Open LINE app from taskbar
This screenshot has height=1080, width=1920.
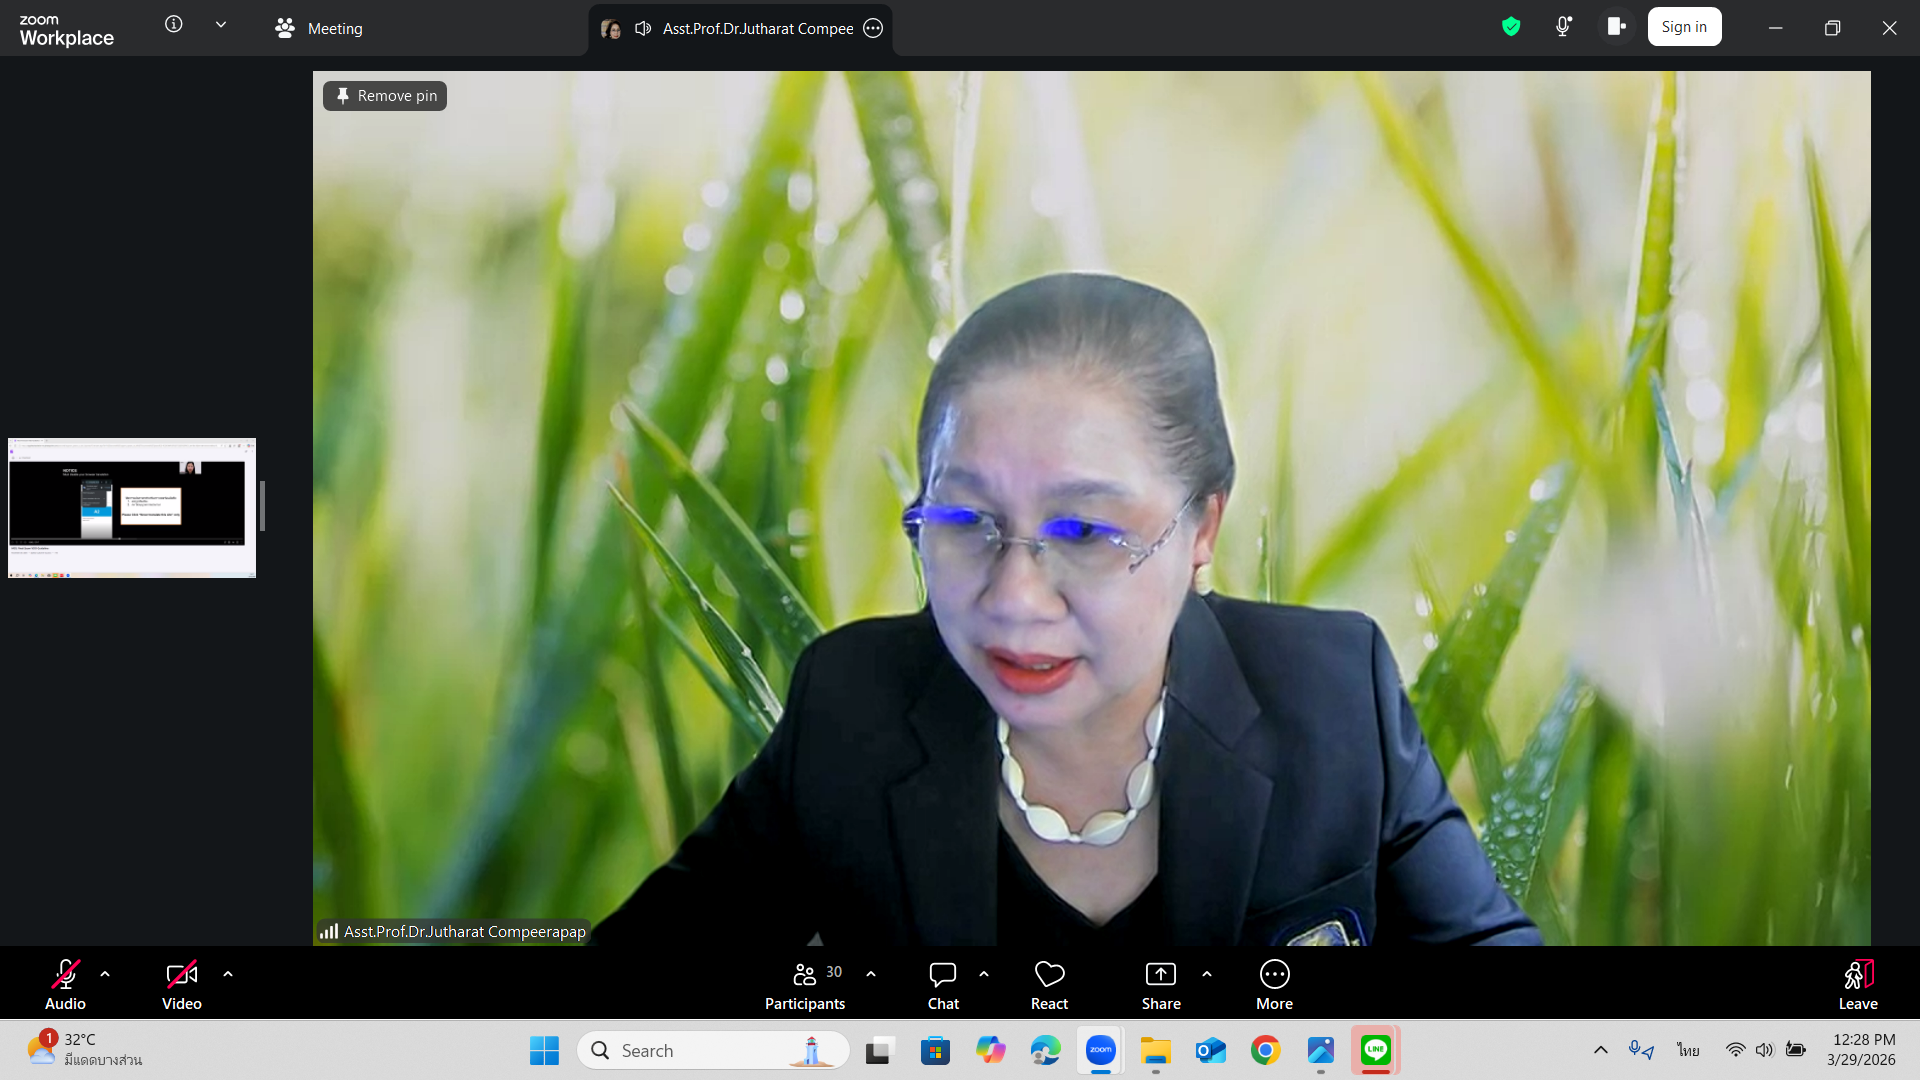pos(1375,1050)
